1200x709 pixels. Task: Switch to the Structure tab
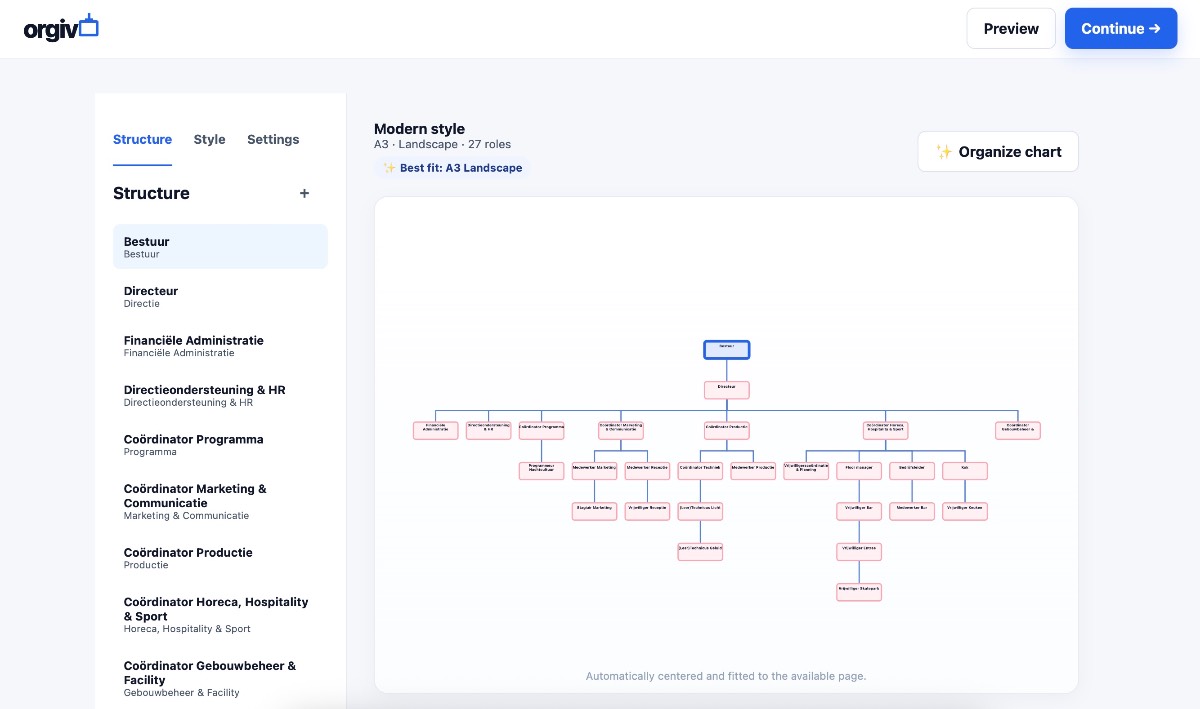(x=142, y=139)
